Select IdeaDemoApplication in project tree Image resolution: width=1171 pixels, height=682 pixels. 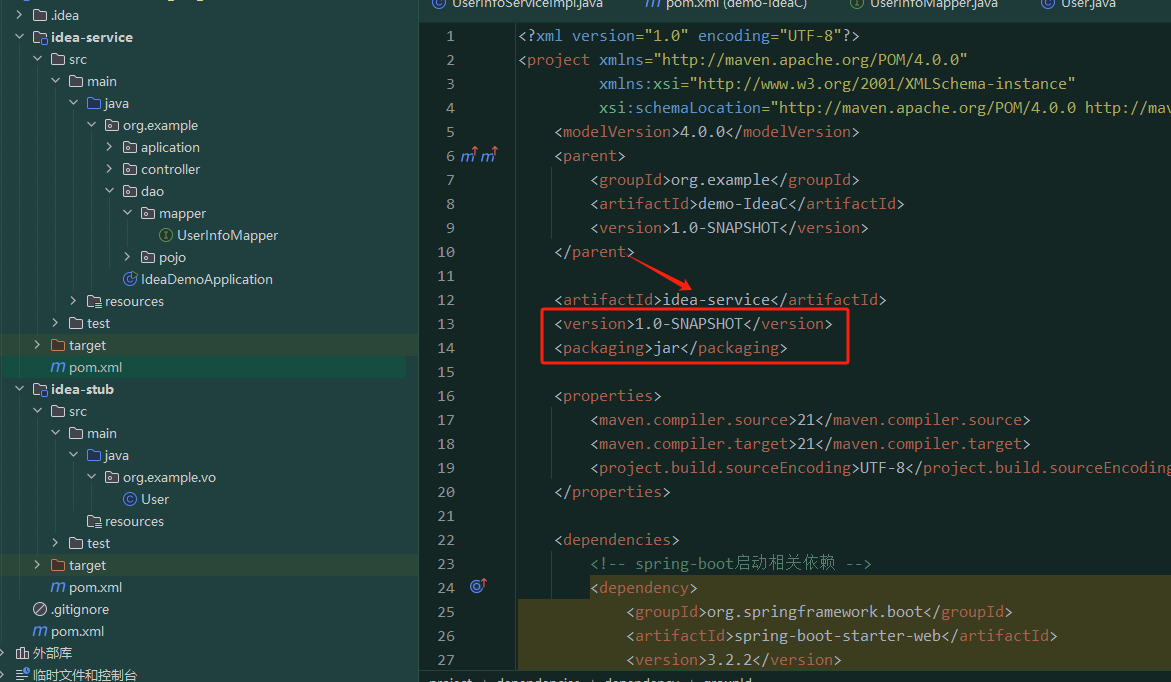click(x=207, y=279)
